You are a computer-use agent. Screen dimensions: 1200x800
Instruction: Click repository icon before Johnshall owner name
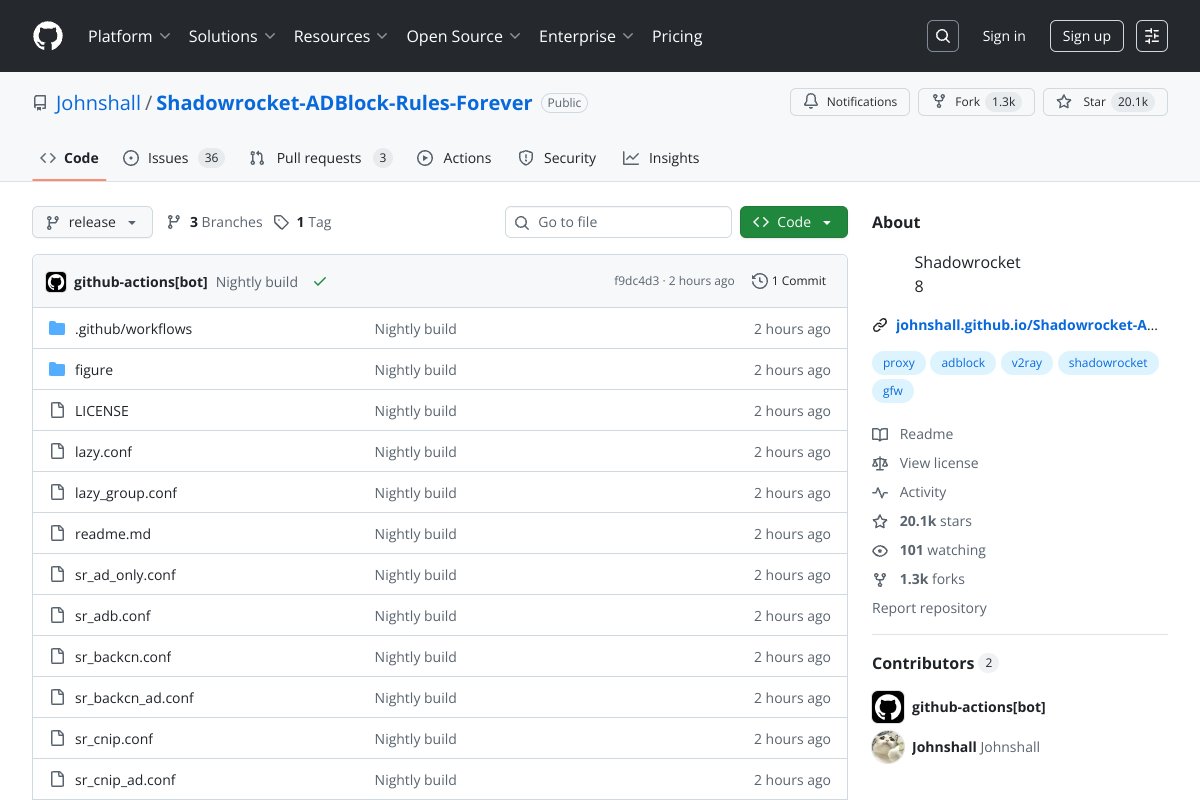point(40,103)
